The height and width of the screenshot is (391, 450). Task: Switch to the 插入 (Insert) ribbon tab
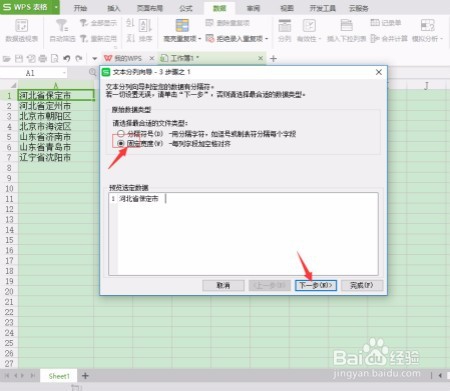coord(114,8)
